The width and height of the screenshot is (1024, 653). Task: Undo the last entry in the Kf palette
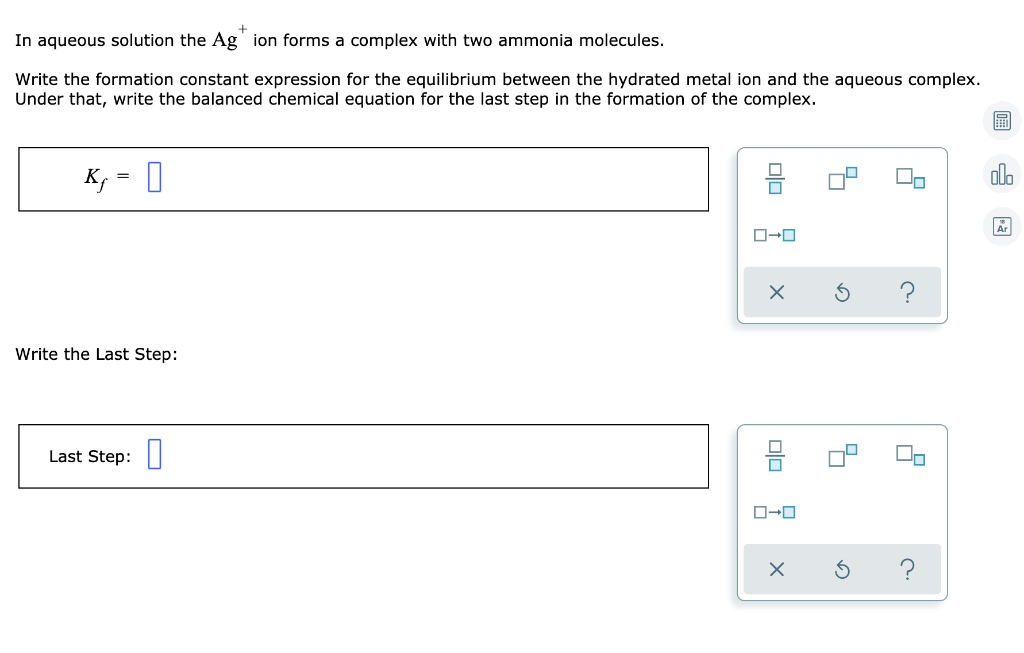[841, 292]
